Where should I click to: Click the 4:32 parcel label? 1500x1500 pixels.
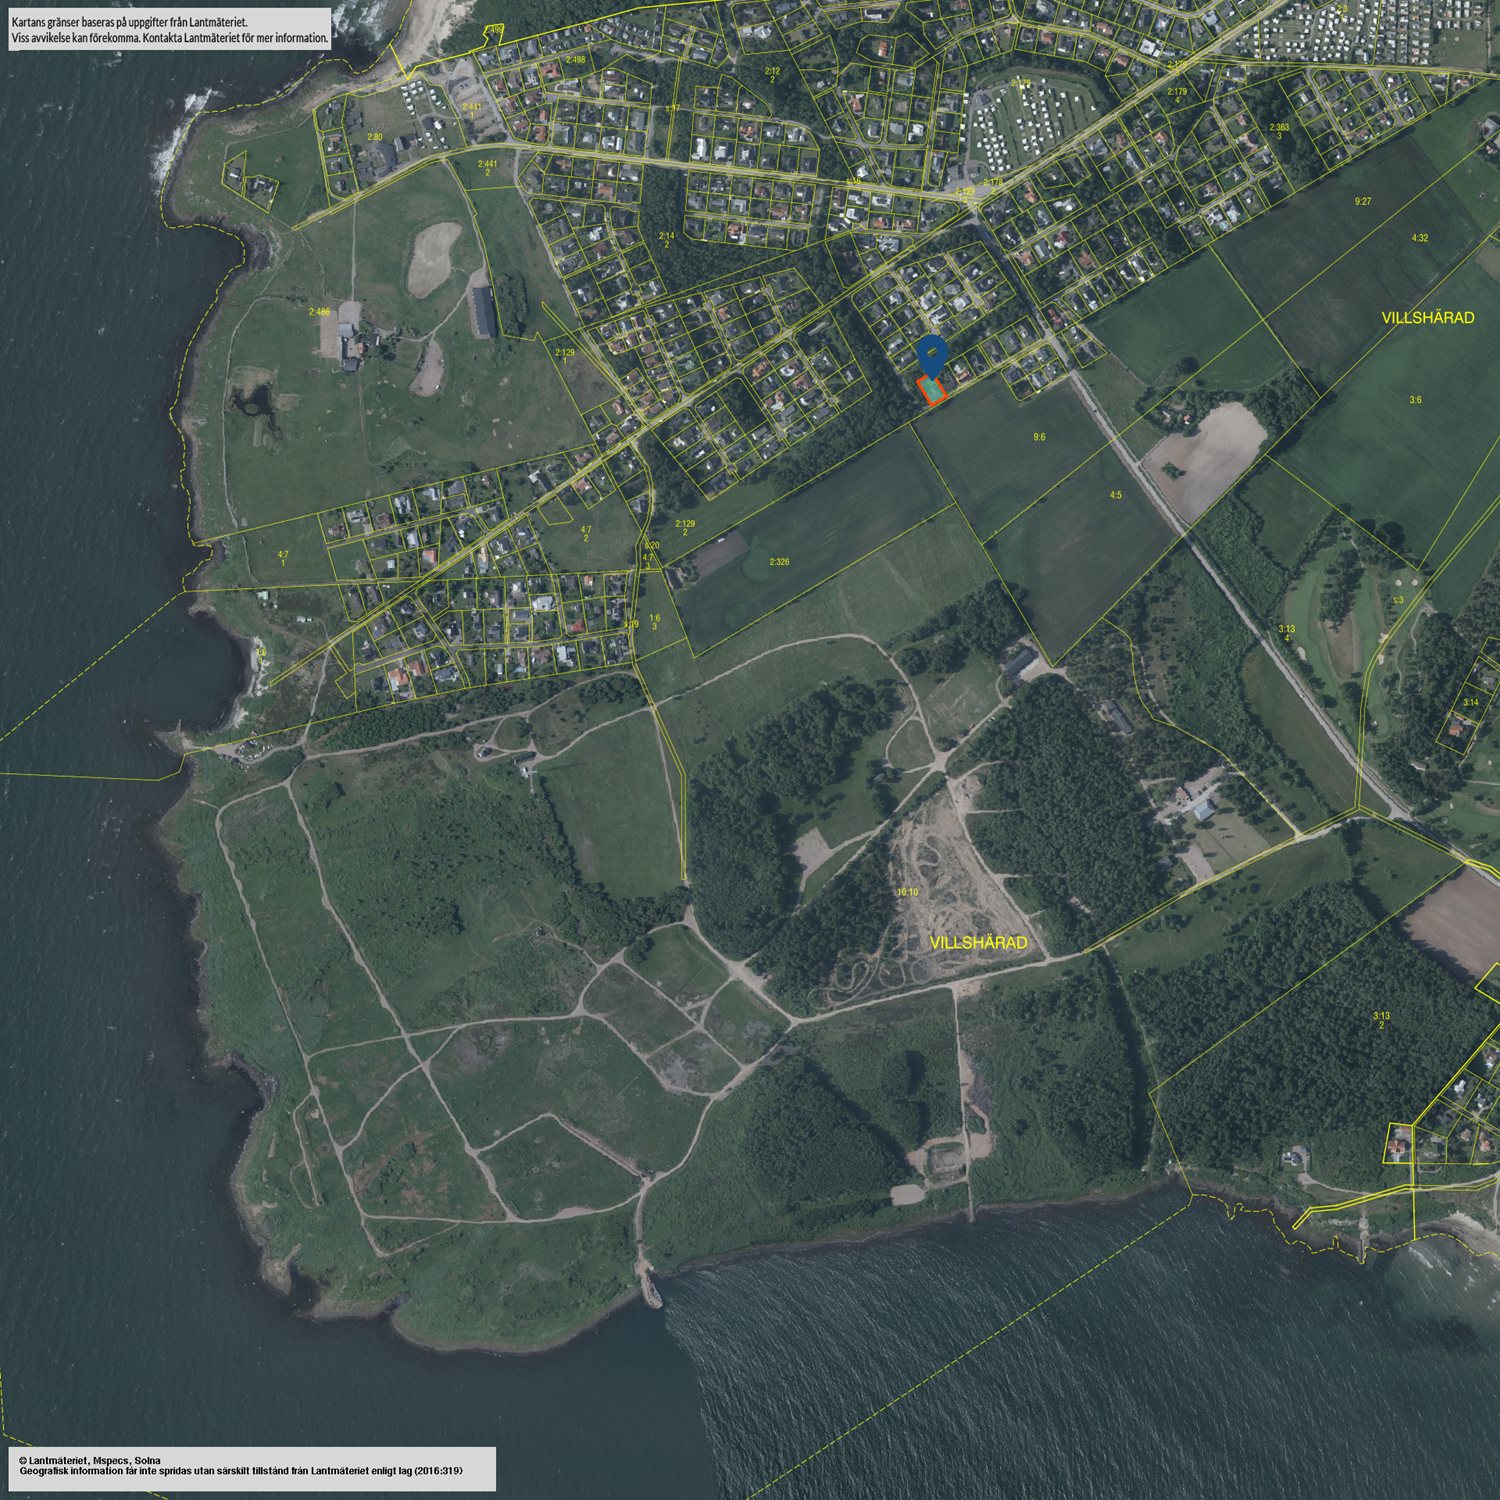pos(1420,238)
